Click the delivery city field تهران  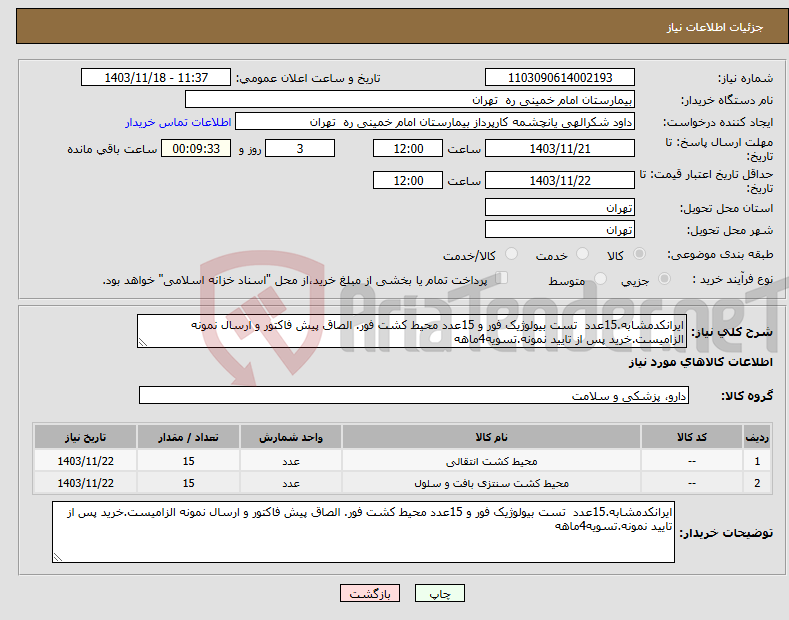click(x=560, y=229)
